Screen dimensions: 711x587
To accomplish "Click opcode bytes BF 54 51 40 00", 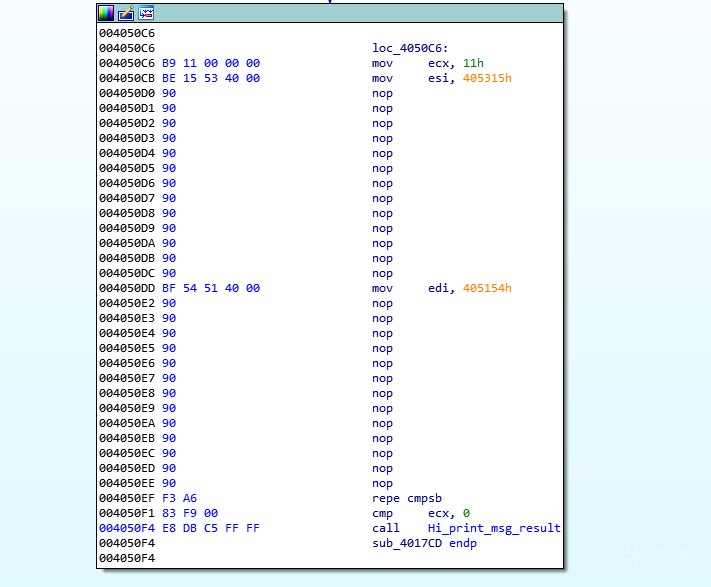I will pyautogui.click(x=211, y=288).
